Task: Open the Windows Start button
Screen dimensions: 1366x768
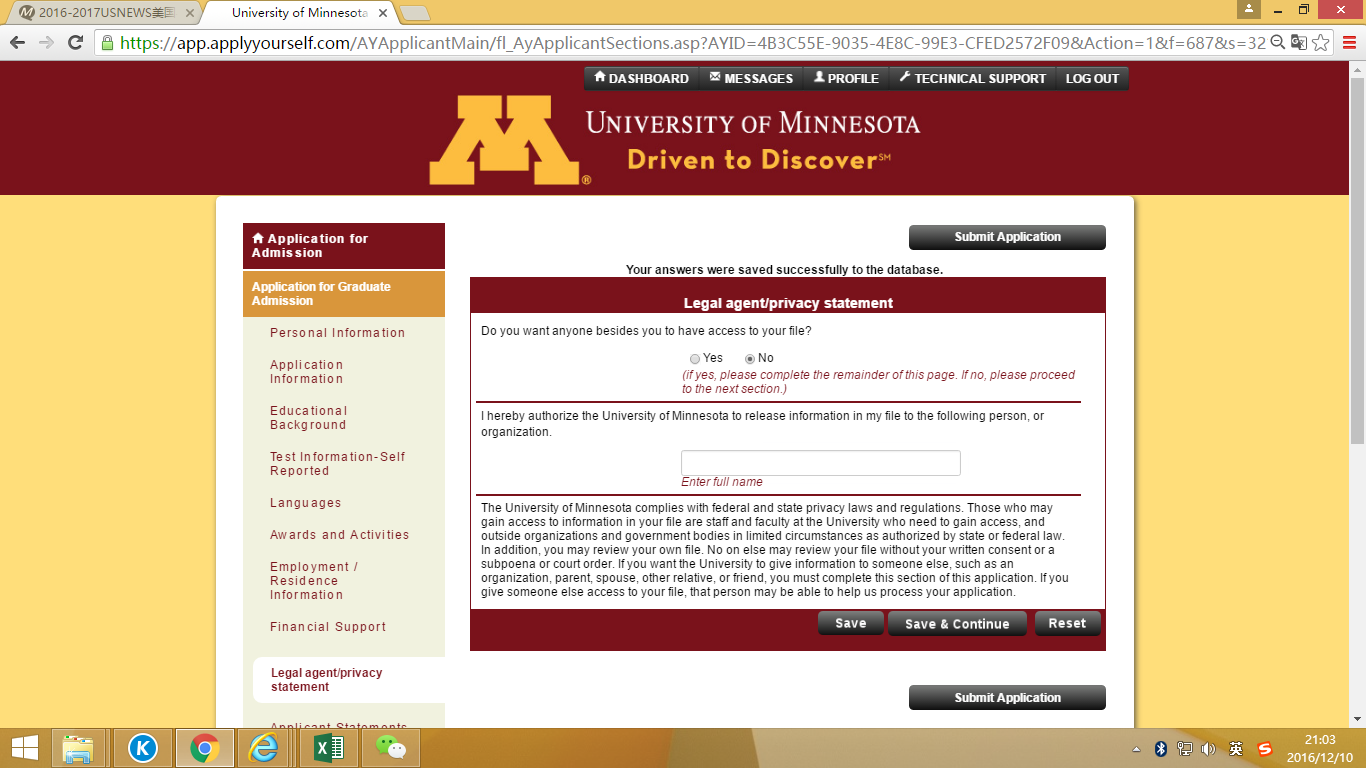Action: point(24,748)
